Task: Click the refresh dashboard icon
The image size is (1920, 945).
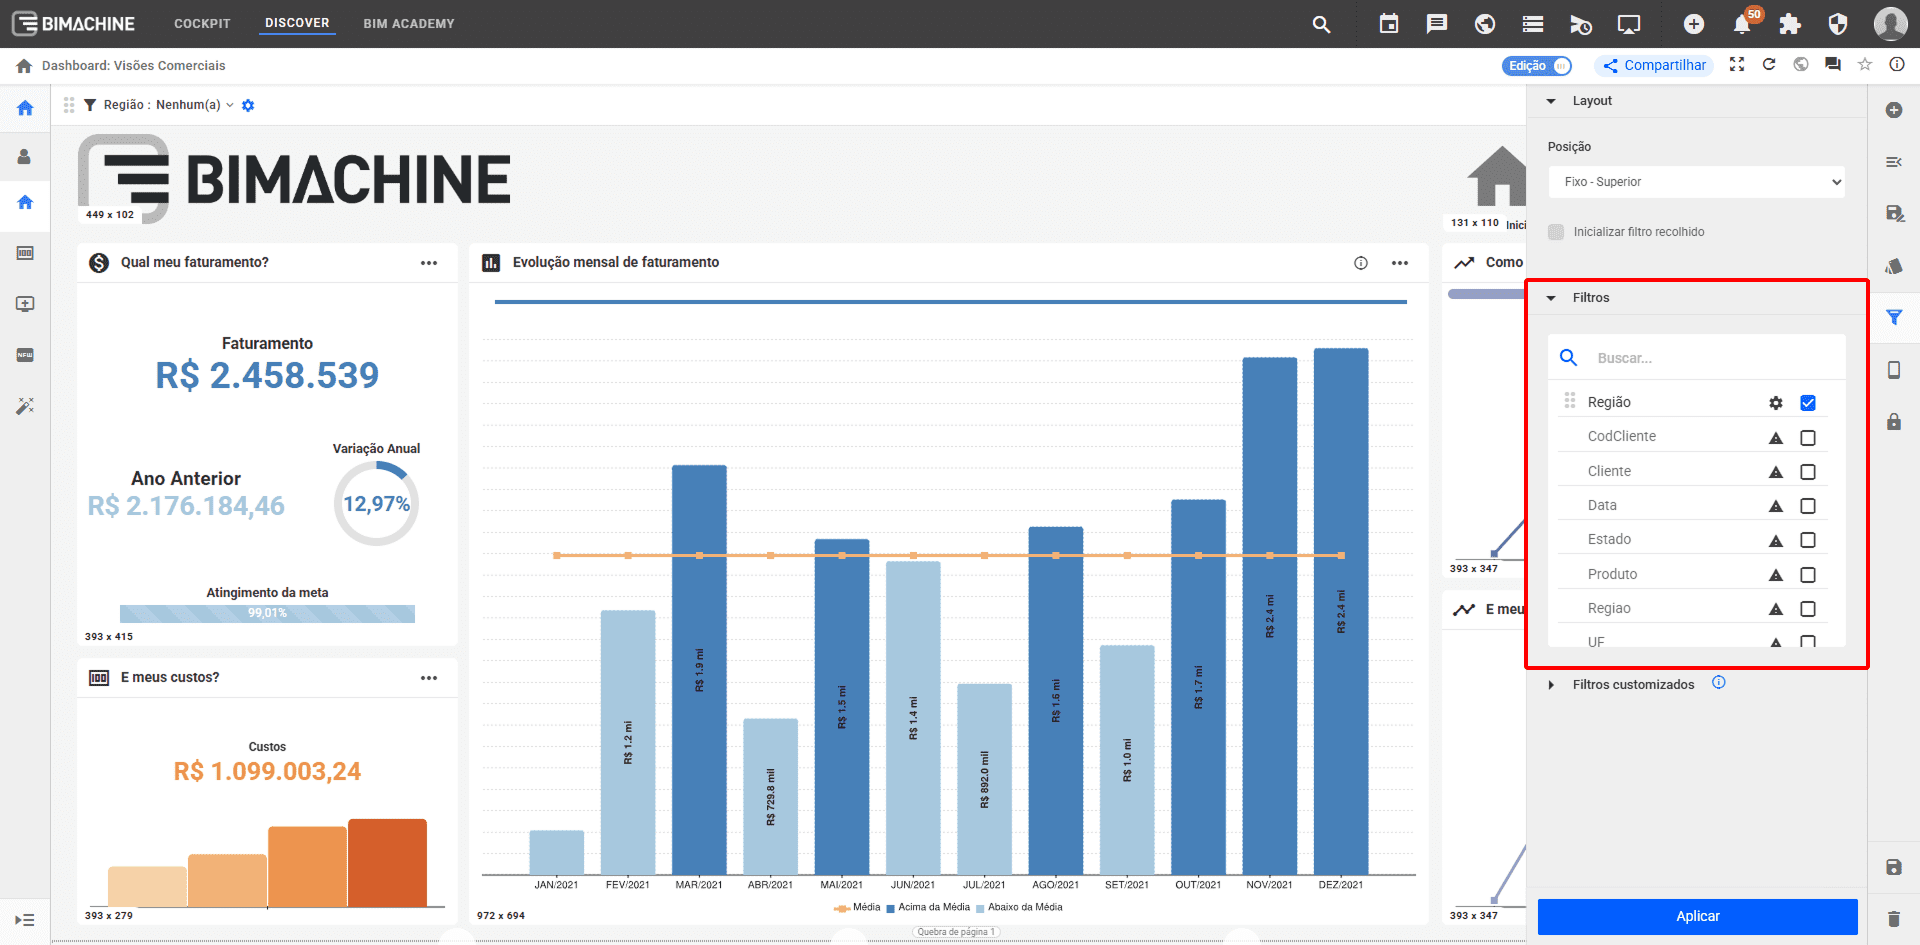Action: coord(1769,65)
